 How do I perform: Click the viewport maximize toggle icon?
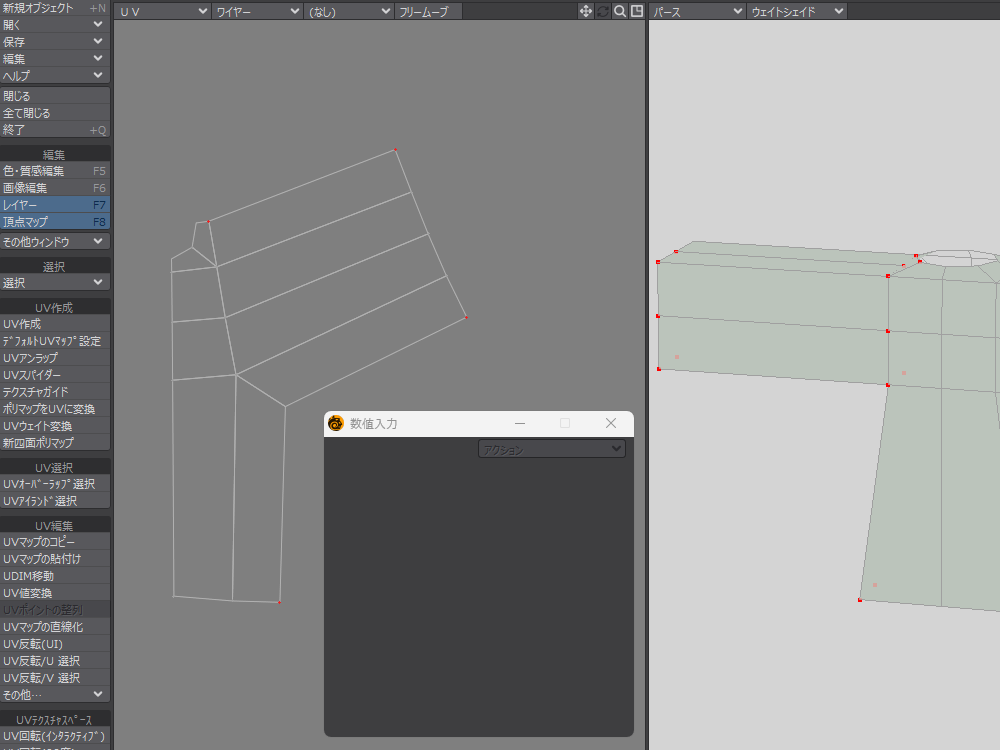coord(636,11)
